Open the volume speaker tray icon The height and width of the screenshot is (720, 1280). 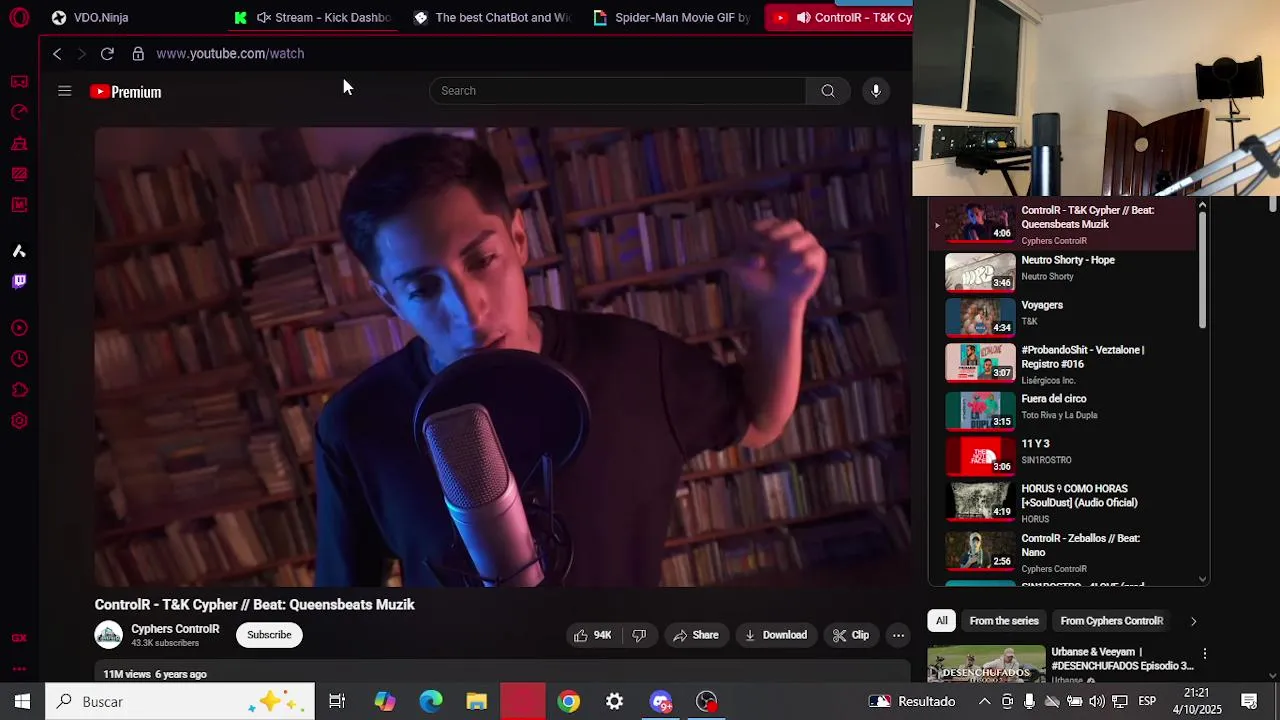pos(1097,702)
